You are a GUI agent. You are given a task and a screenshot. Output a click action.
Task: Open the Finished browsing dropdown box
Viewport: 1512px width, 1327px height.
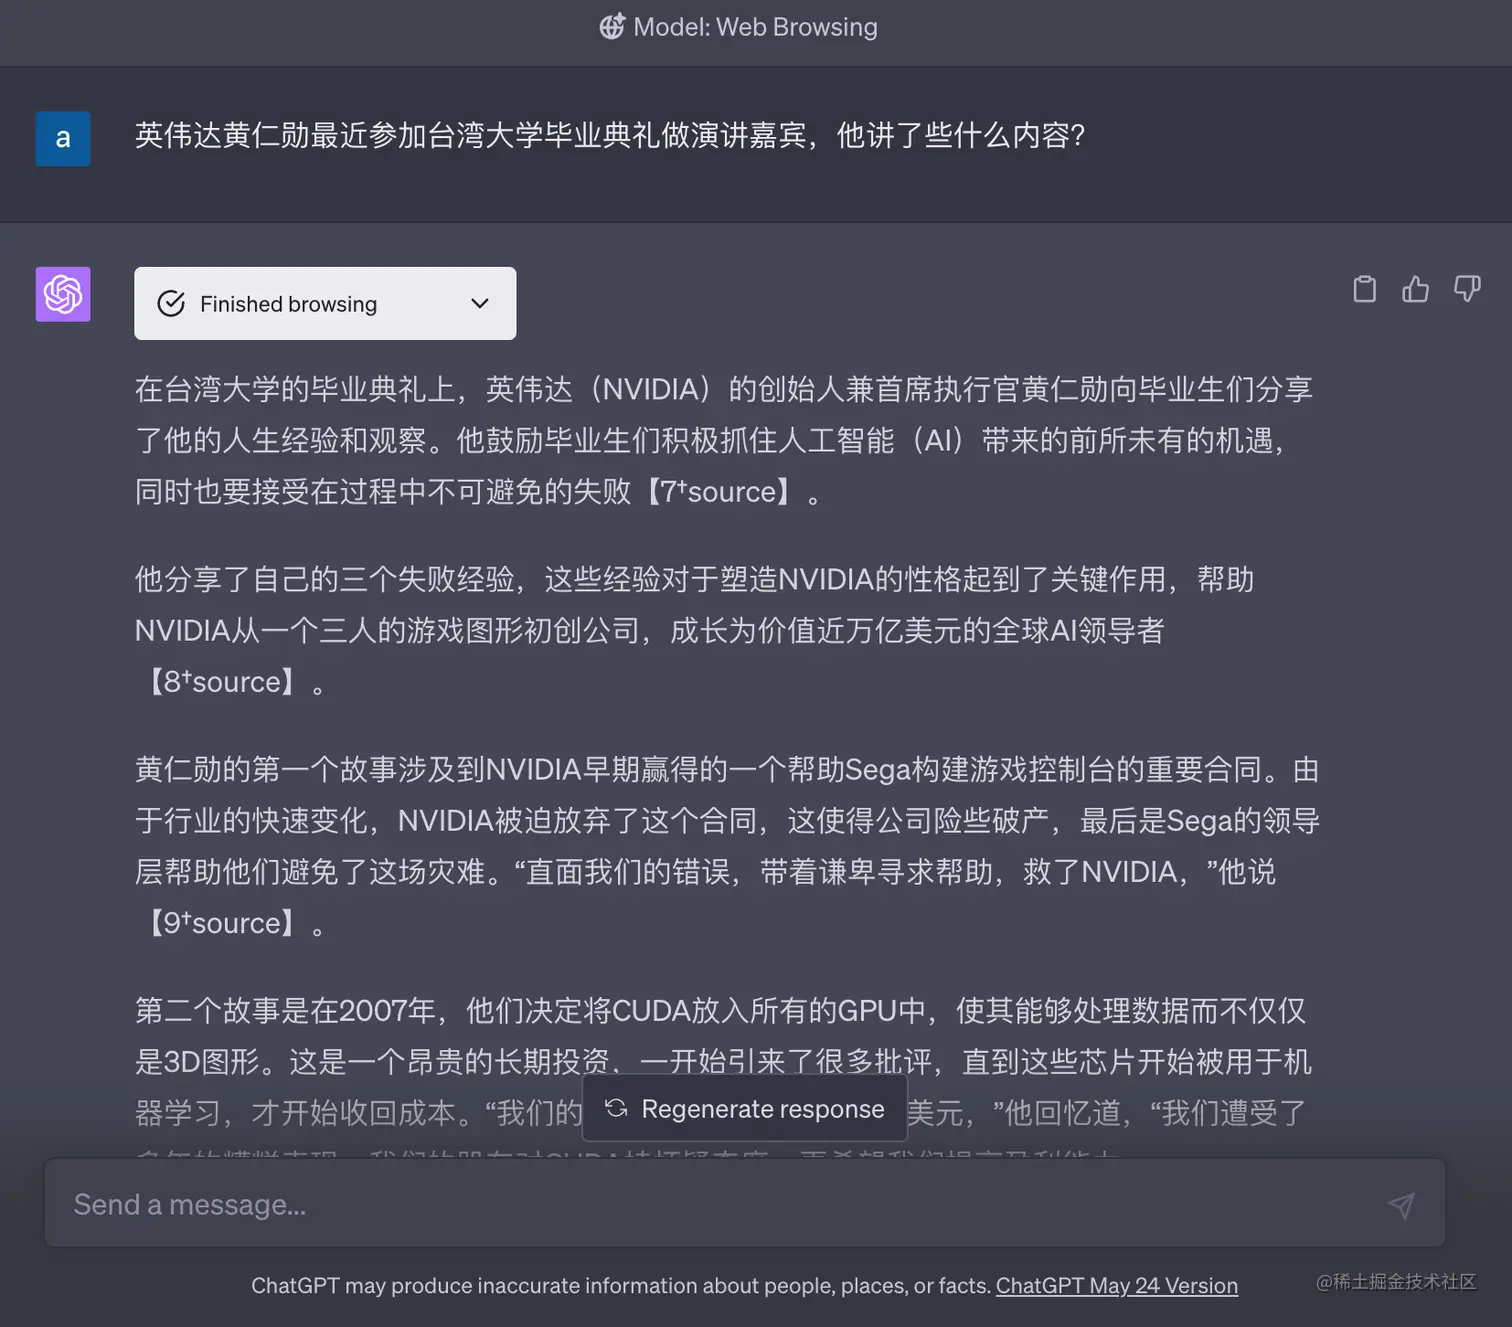point(325,303)
